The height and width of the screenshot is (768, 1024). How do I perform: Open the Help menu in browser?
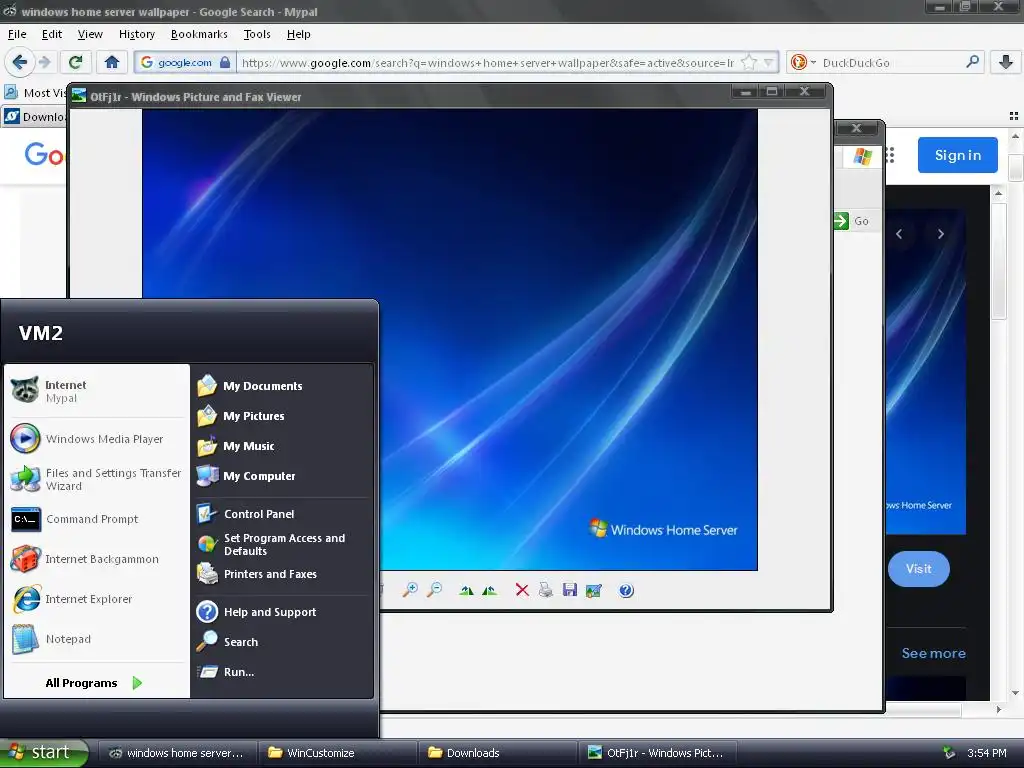(298, 34)
